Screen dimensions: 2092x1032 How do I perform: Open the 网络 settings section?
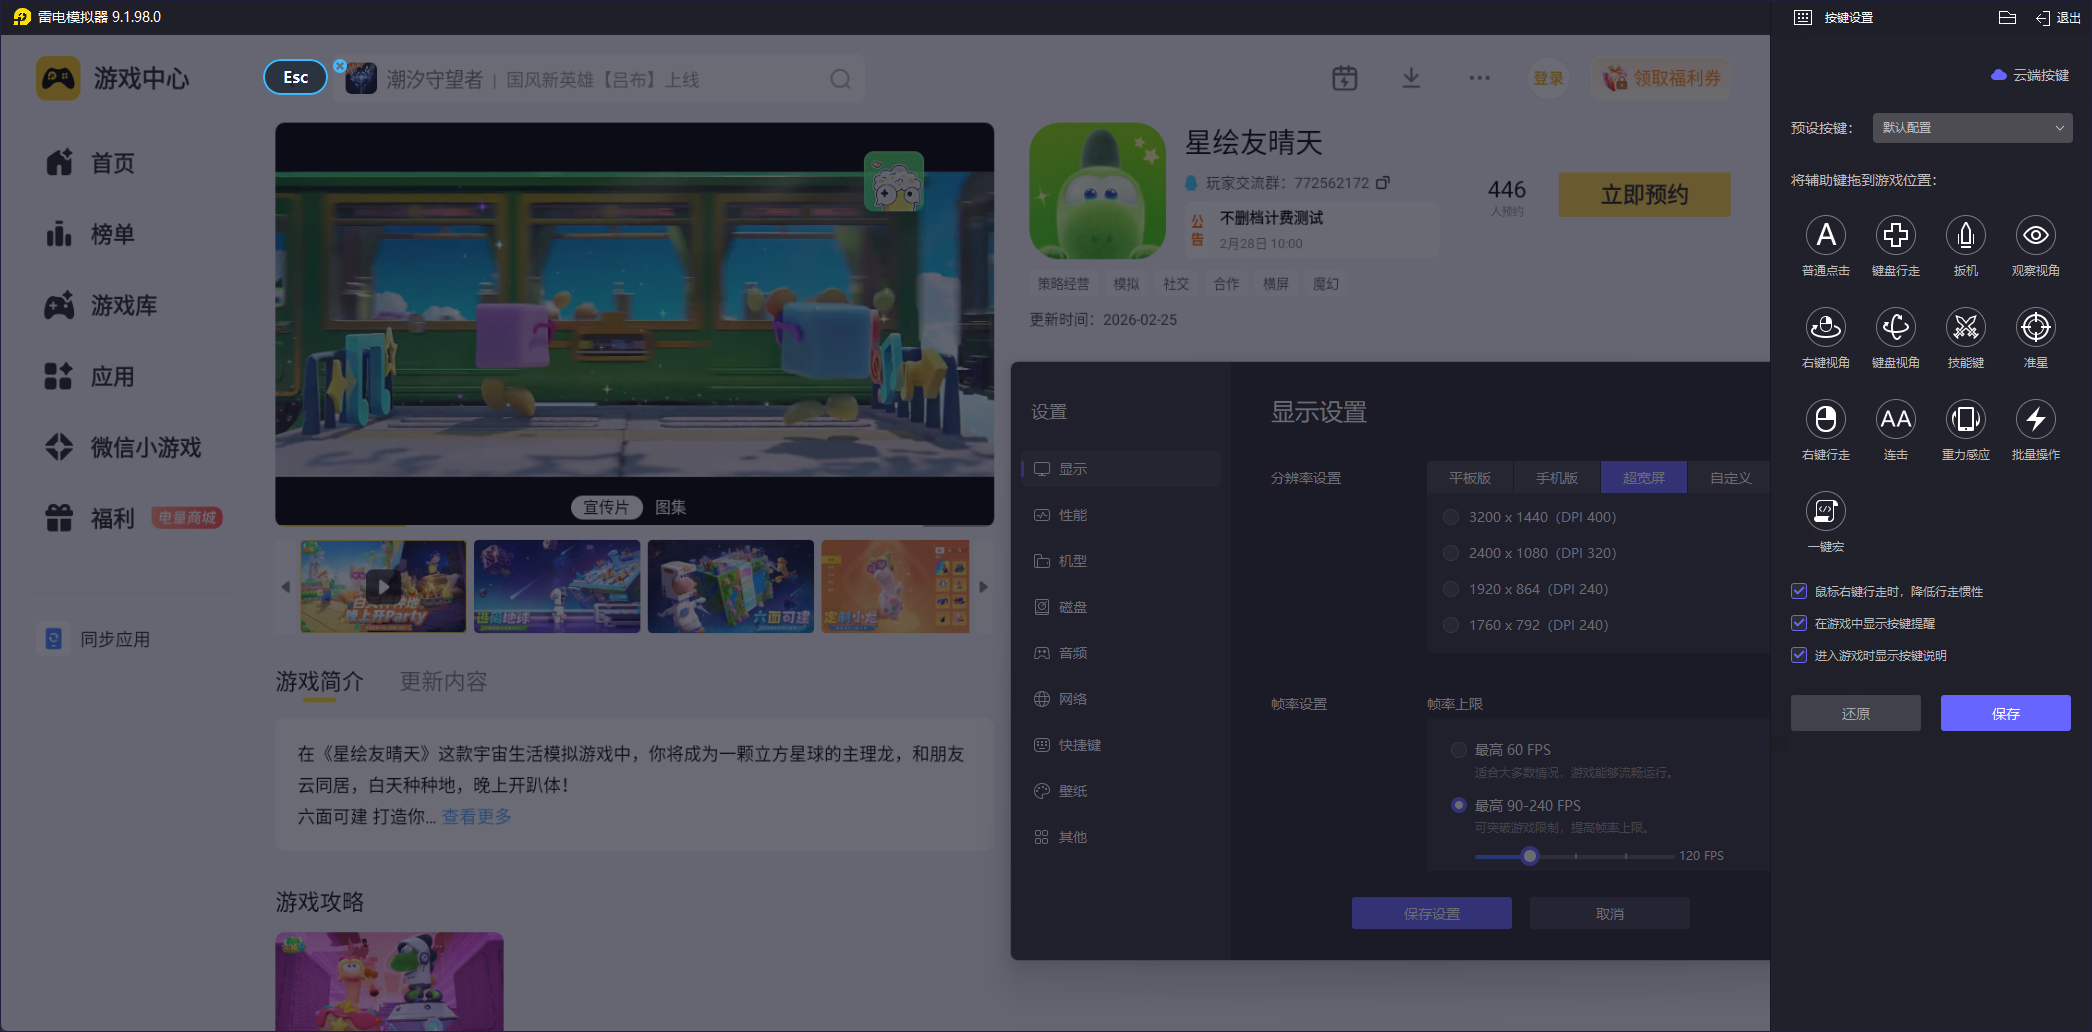[x=1121, y=699]
